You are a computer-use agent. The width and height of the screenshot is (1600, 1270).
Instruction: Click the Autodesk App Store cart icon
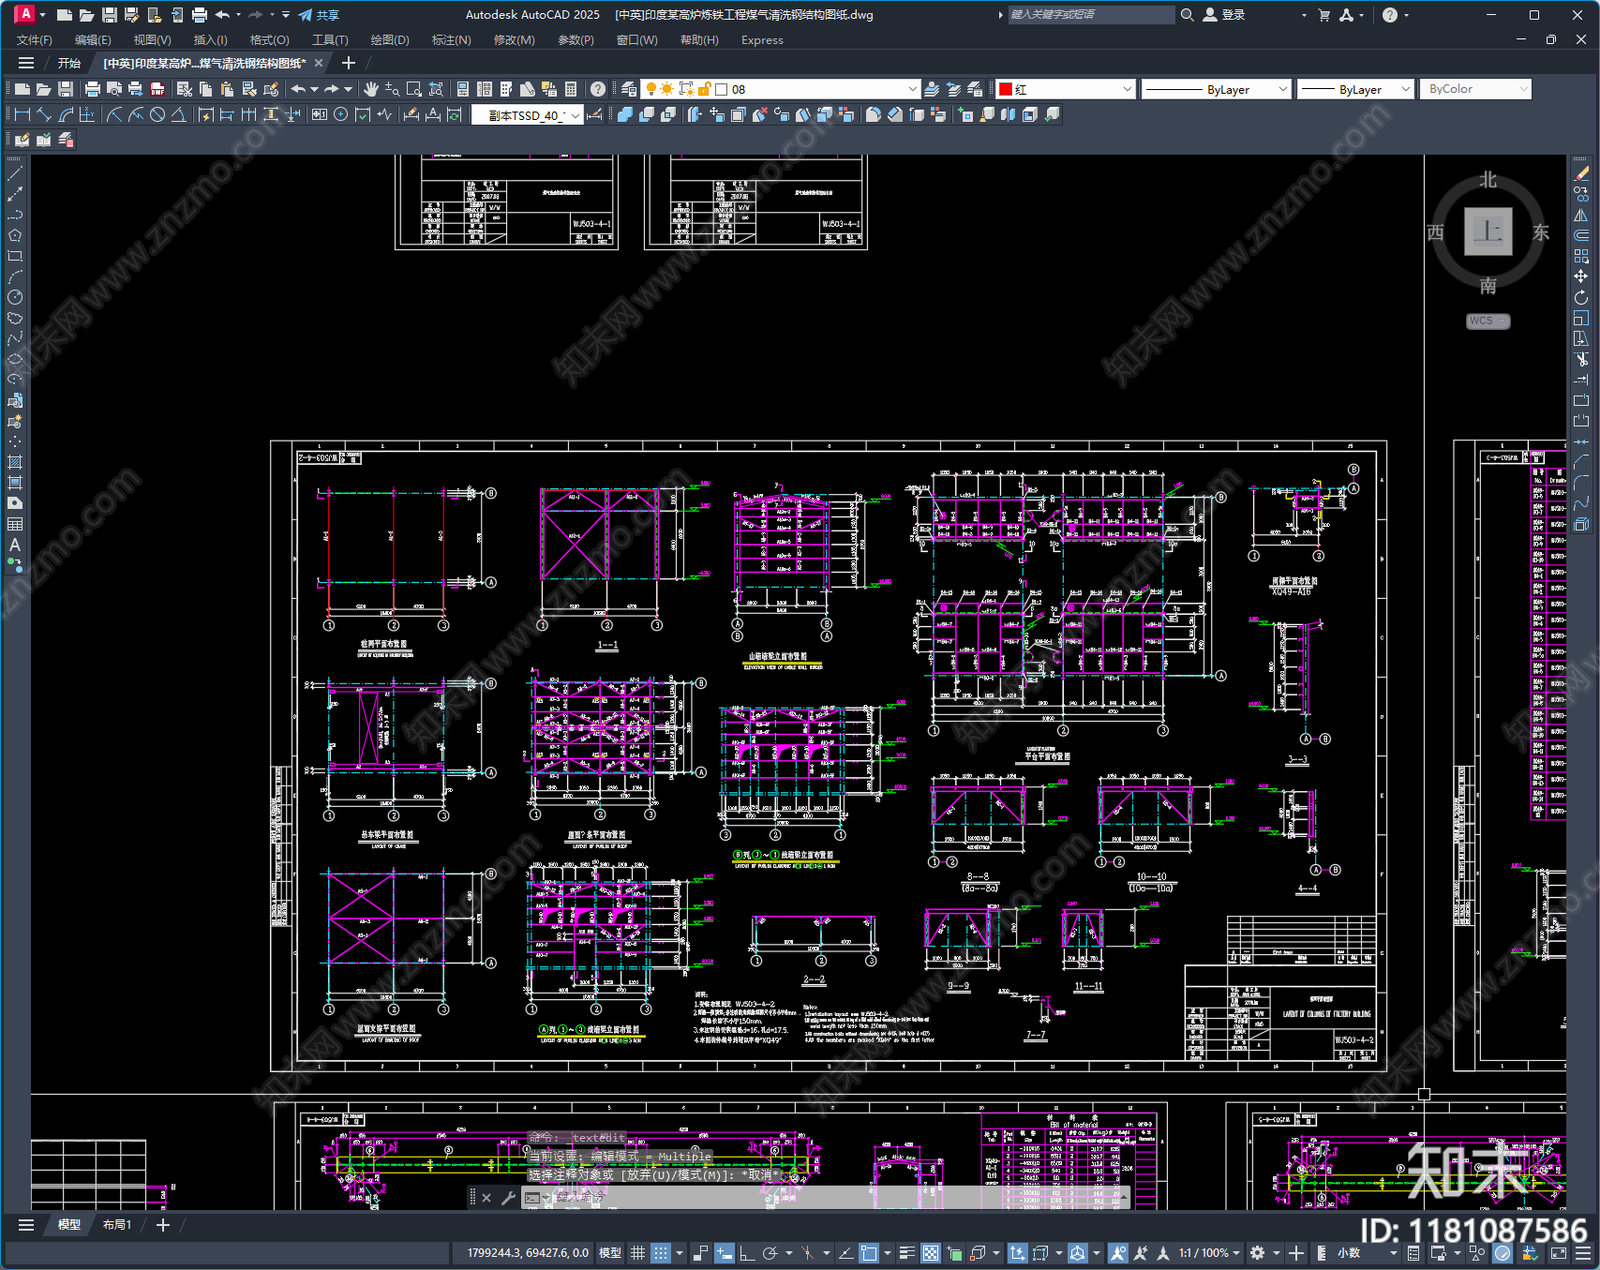click(x=1324, y=15)
